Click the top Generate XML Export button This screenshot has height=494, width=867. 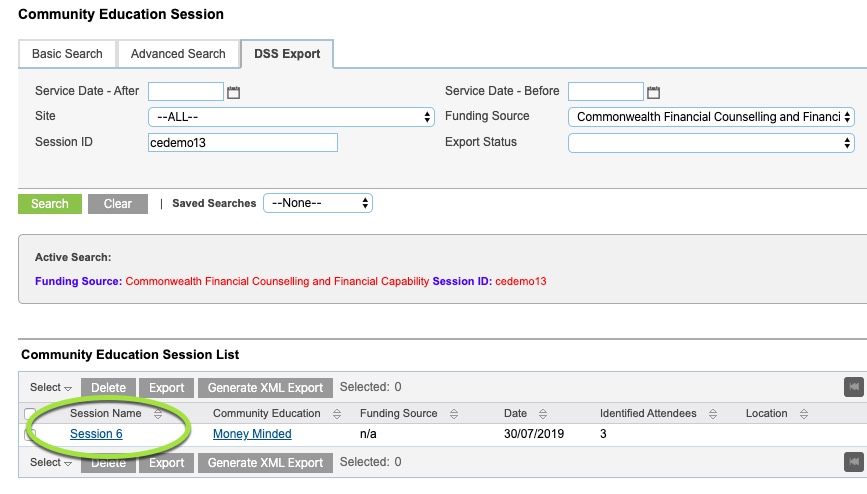pyautogui.click(x=265, y=388)
